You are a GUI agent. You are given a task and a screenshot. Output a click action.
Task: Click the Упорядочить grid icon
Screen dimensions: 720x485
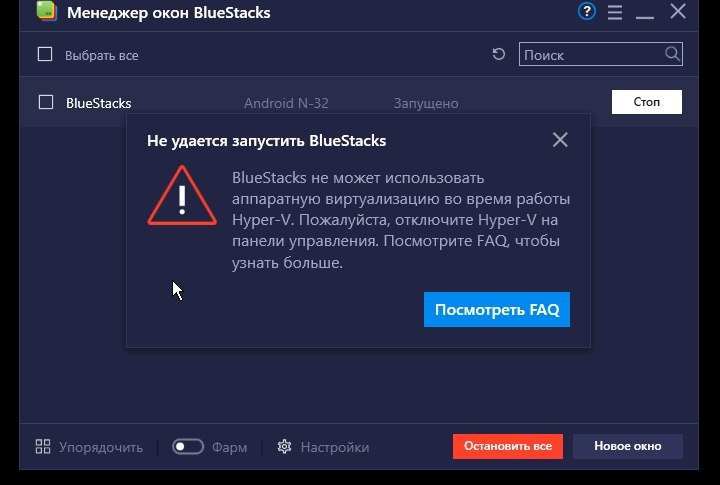(x=43, y=446)
